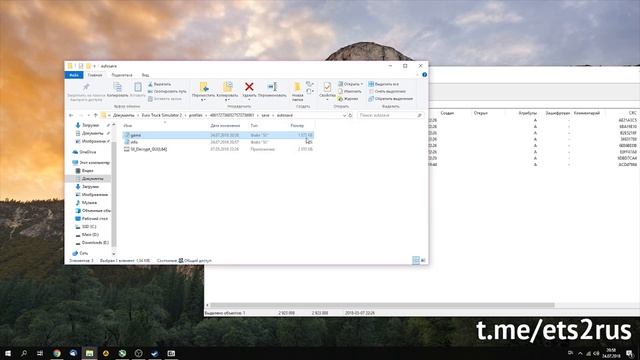Sort by Дата изменения column header

tap(225, 126)
